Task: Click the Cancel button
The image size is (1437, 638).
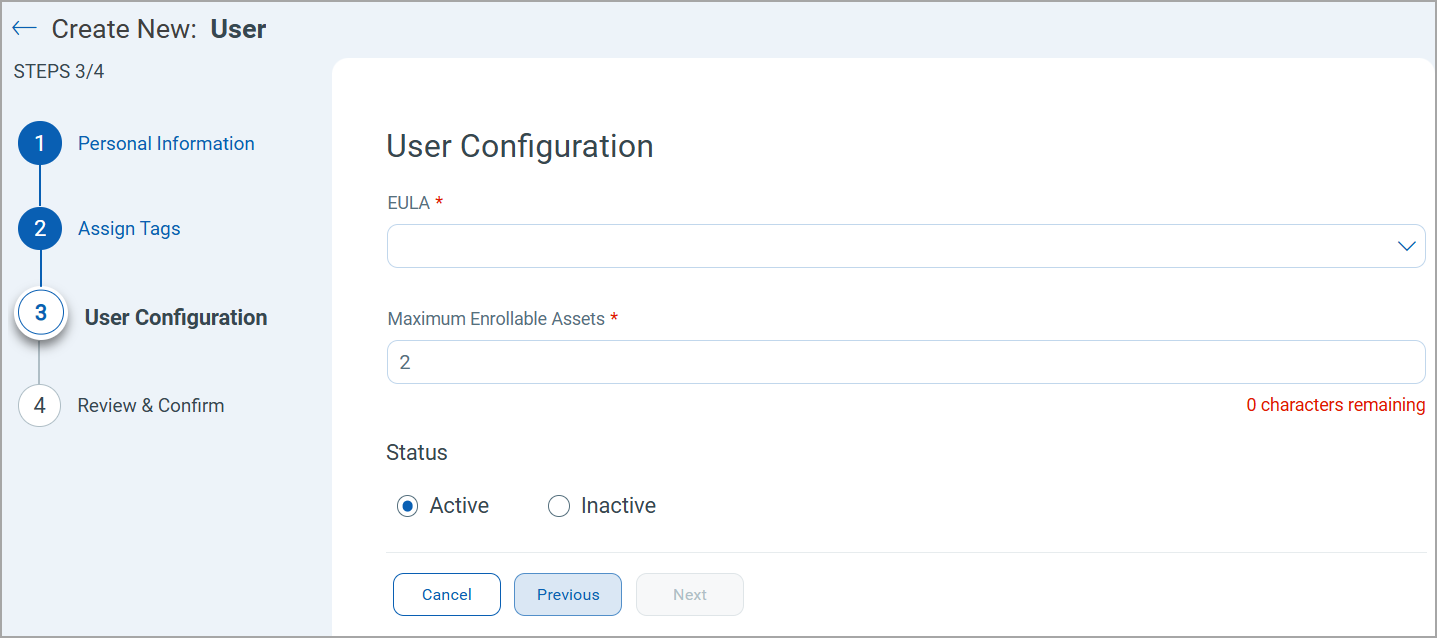Action: click(447, 594)
